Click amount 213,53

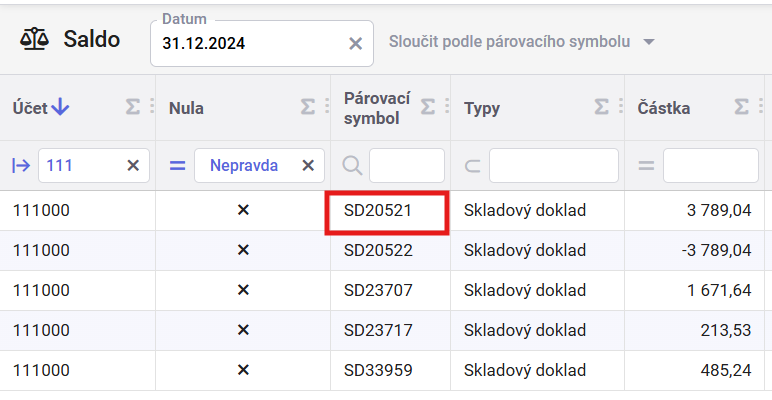726,330
